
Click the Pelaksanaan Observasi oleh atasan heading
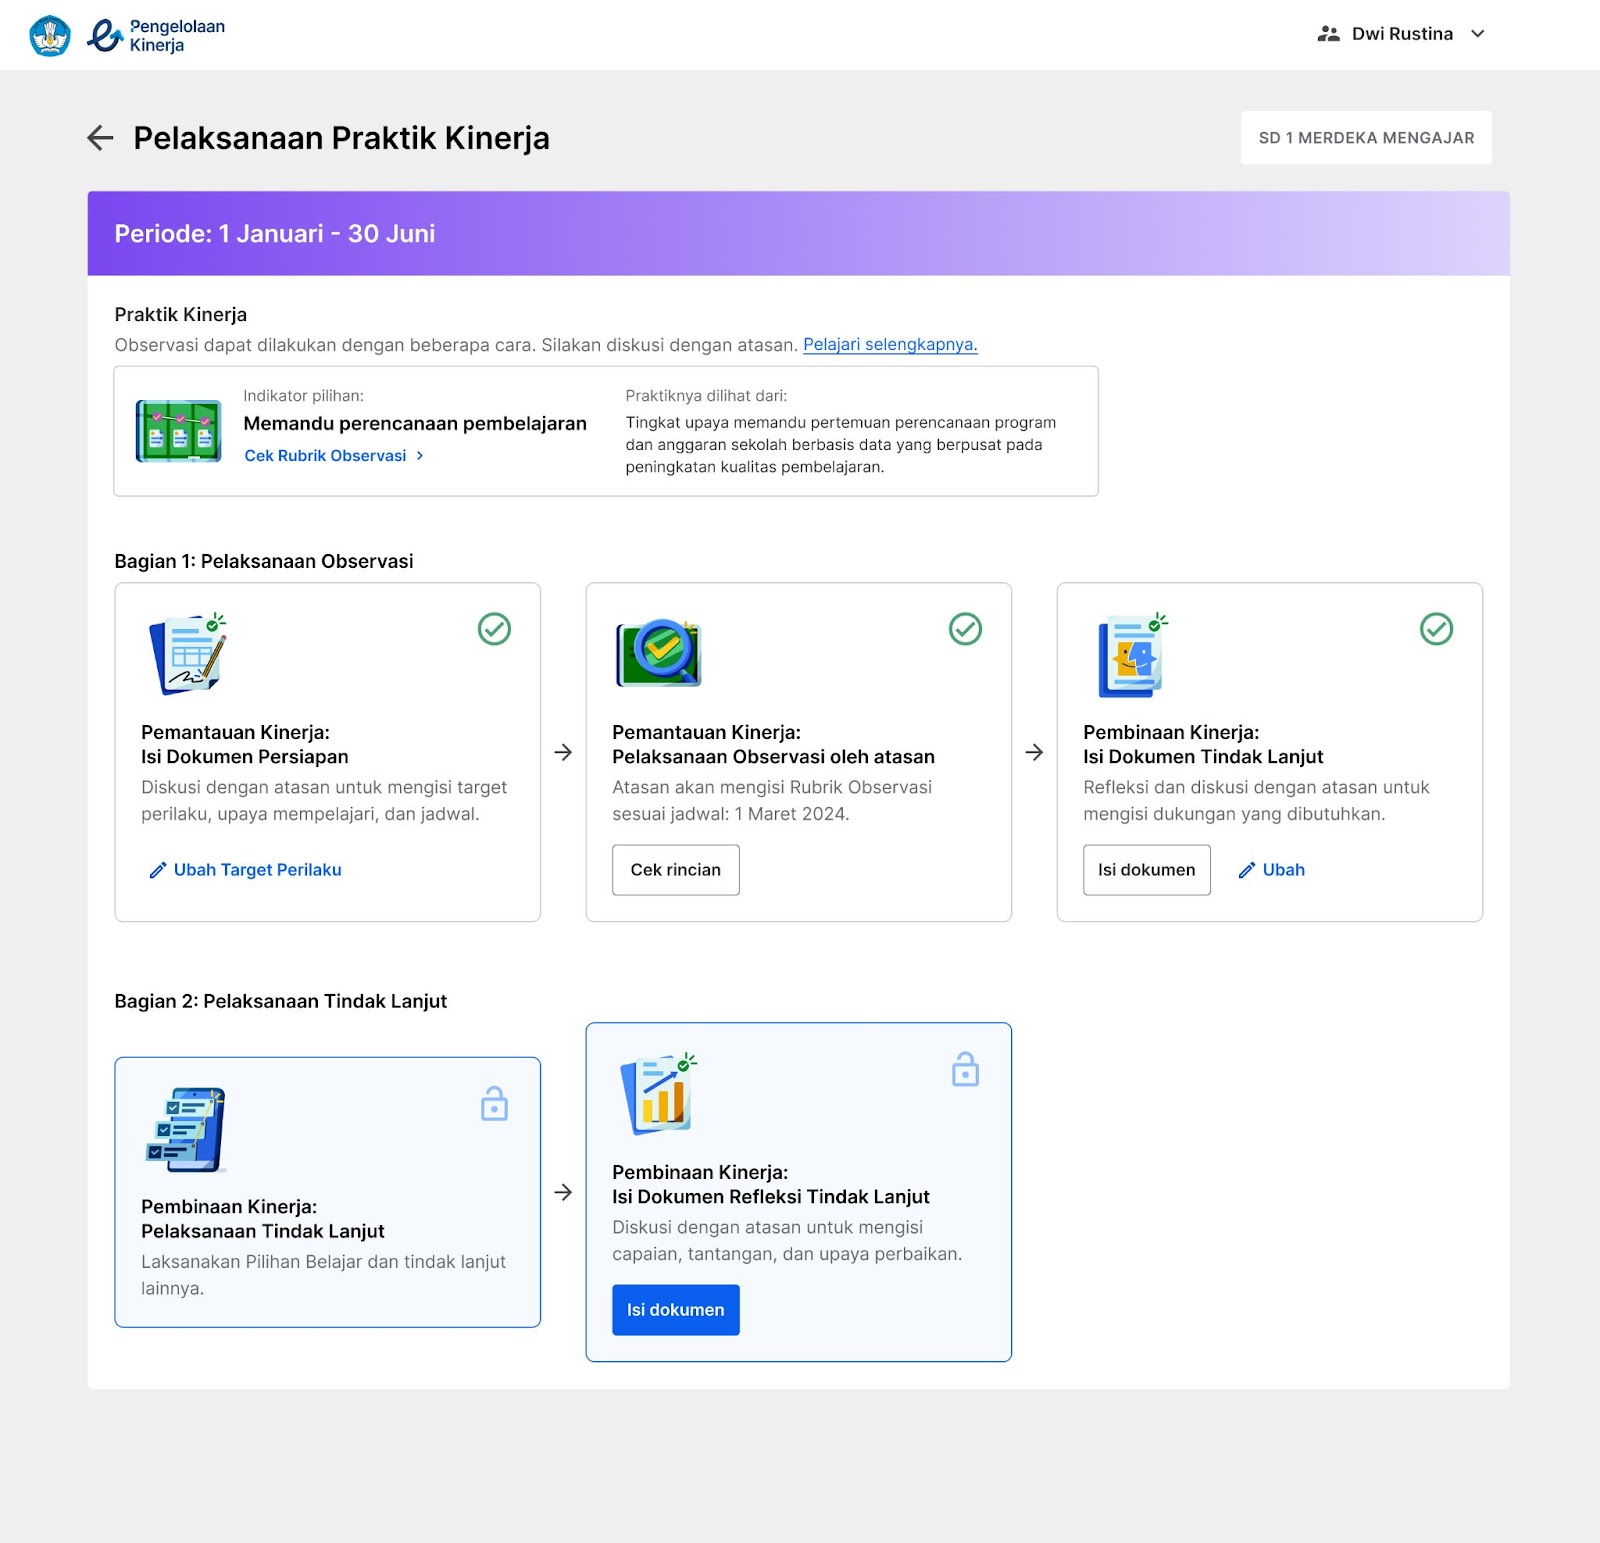coord(773,757)
